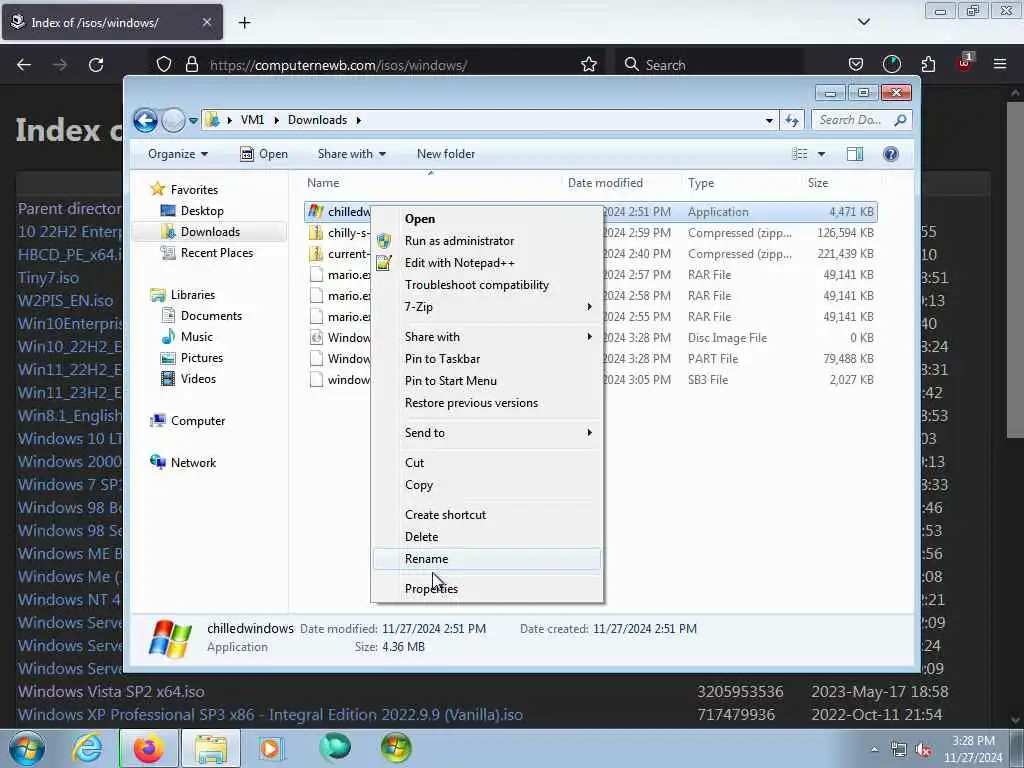Viewport: 1024px width, 768px height.
Task: Click the Explorer help icon
Action: click(891, 154)
